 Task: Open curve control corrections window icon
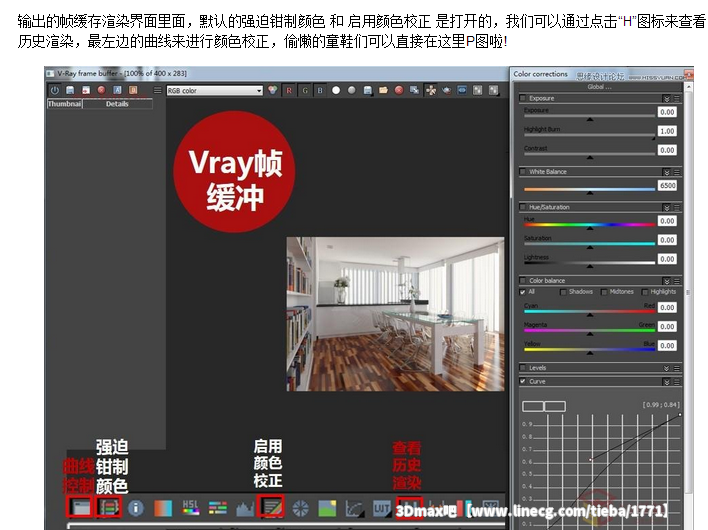[x=80, y=507]
